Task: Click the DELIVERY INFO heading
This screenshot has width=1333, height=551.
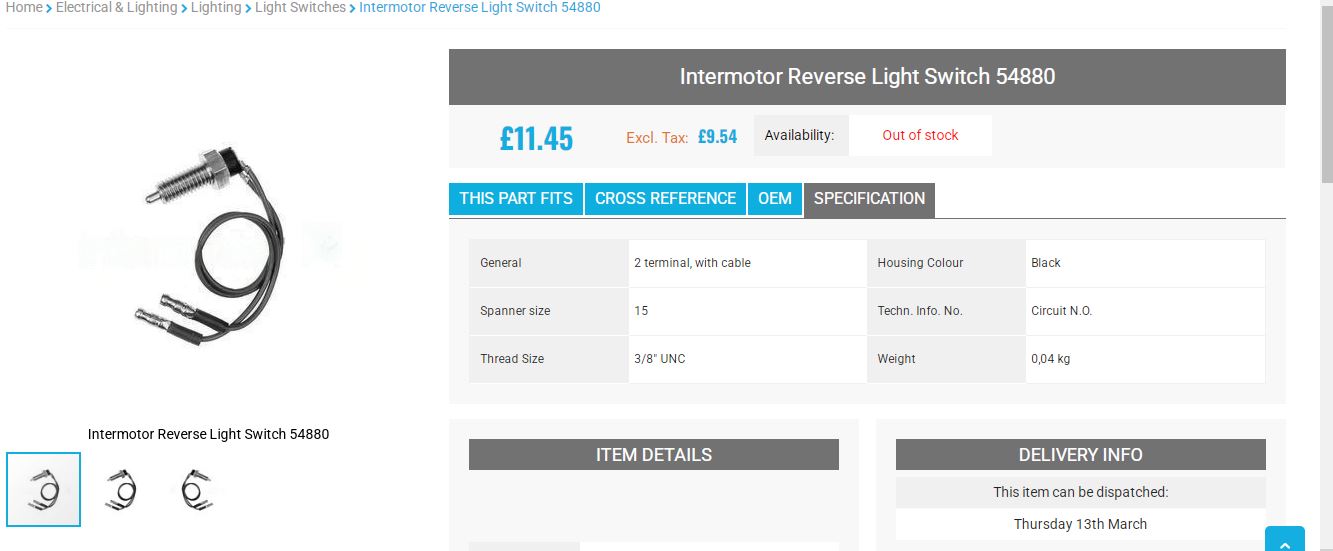Action: tap(1081, 454)
